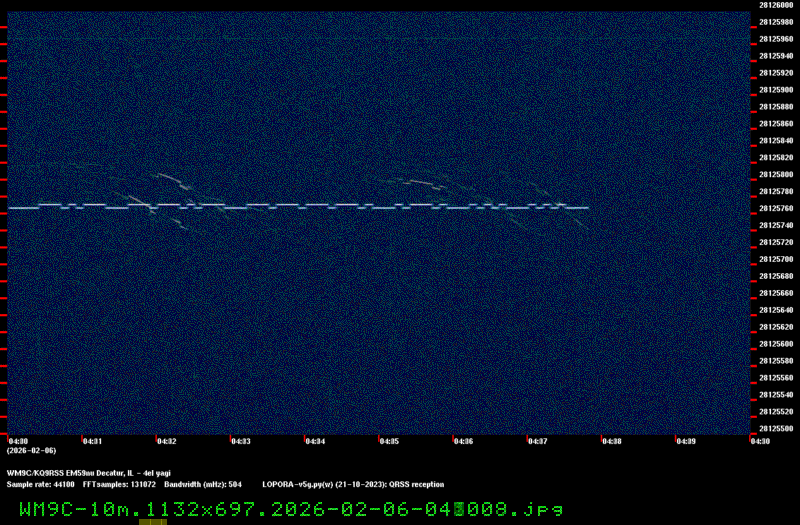The height and width of the screenshot is (525, 800).
Task: Click the Sample rate: 44100 text
Action: click(41, 484)
